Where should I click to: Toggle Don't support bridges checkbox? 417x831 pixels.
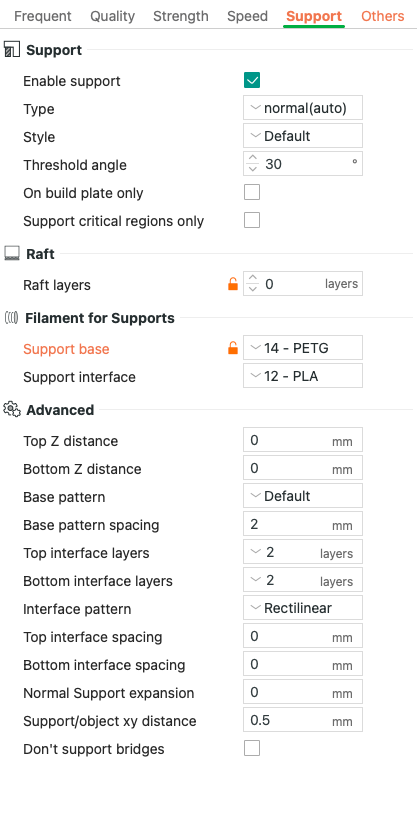click(252, 748)
